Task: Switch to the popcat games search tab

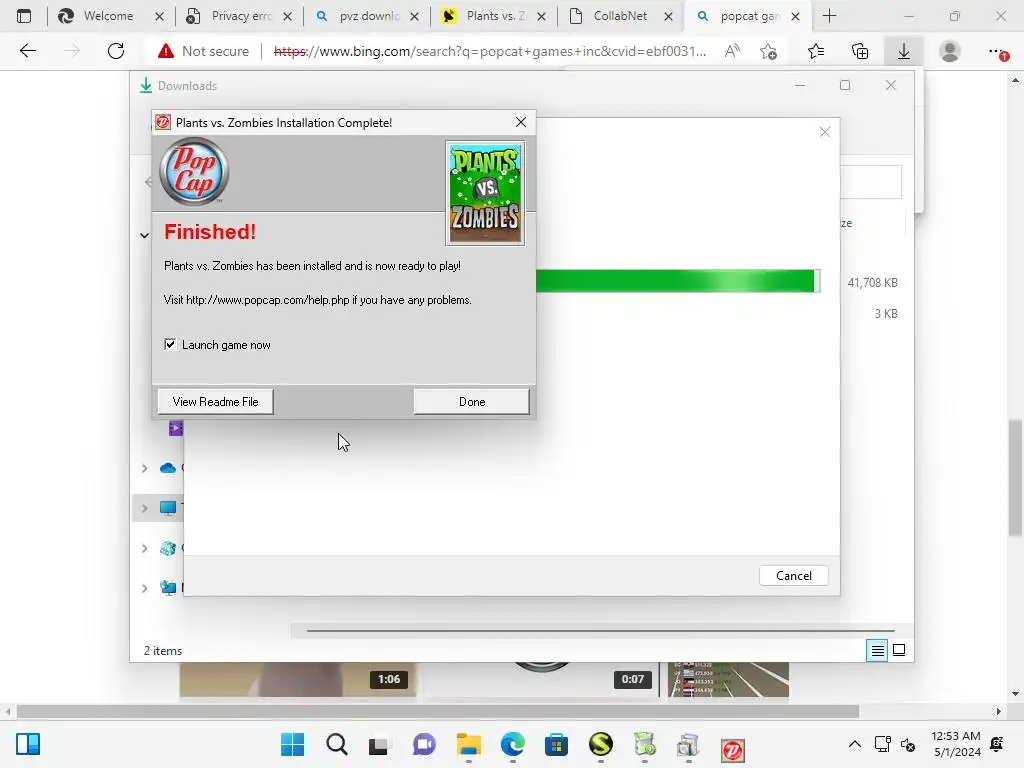Action: pos(748,16)
